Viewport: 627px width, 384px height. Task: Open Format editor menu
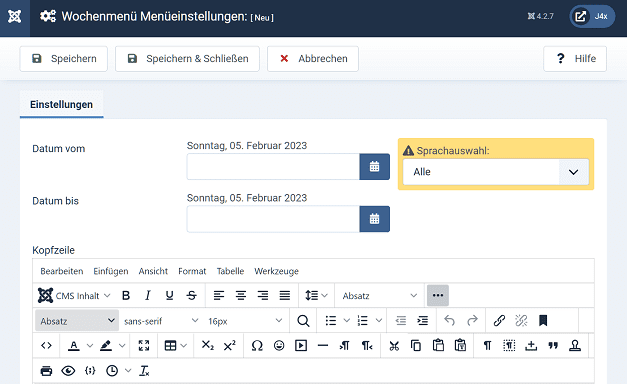(192, 271)
